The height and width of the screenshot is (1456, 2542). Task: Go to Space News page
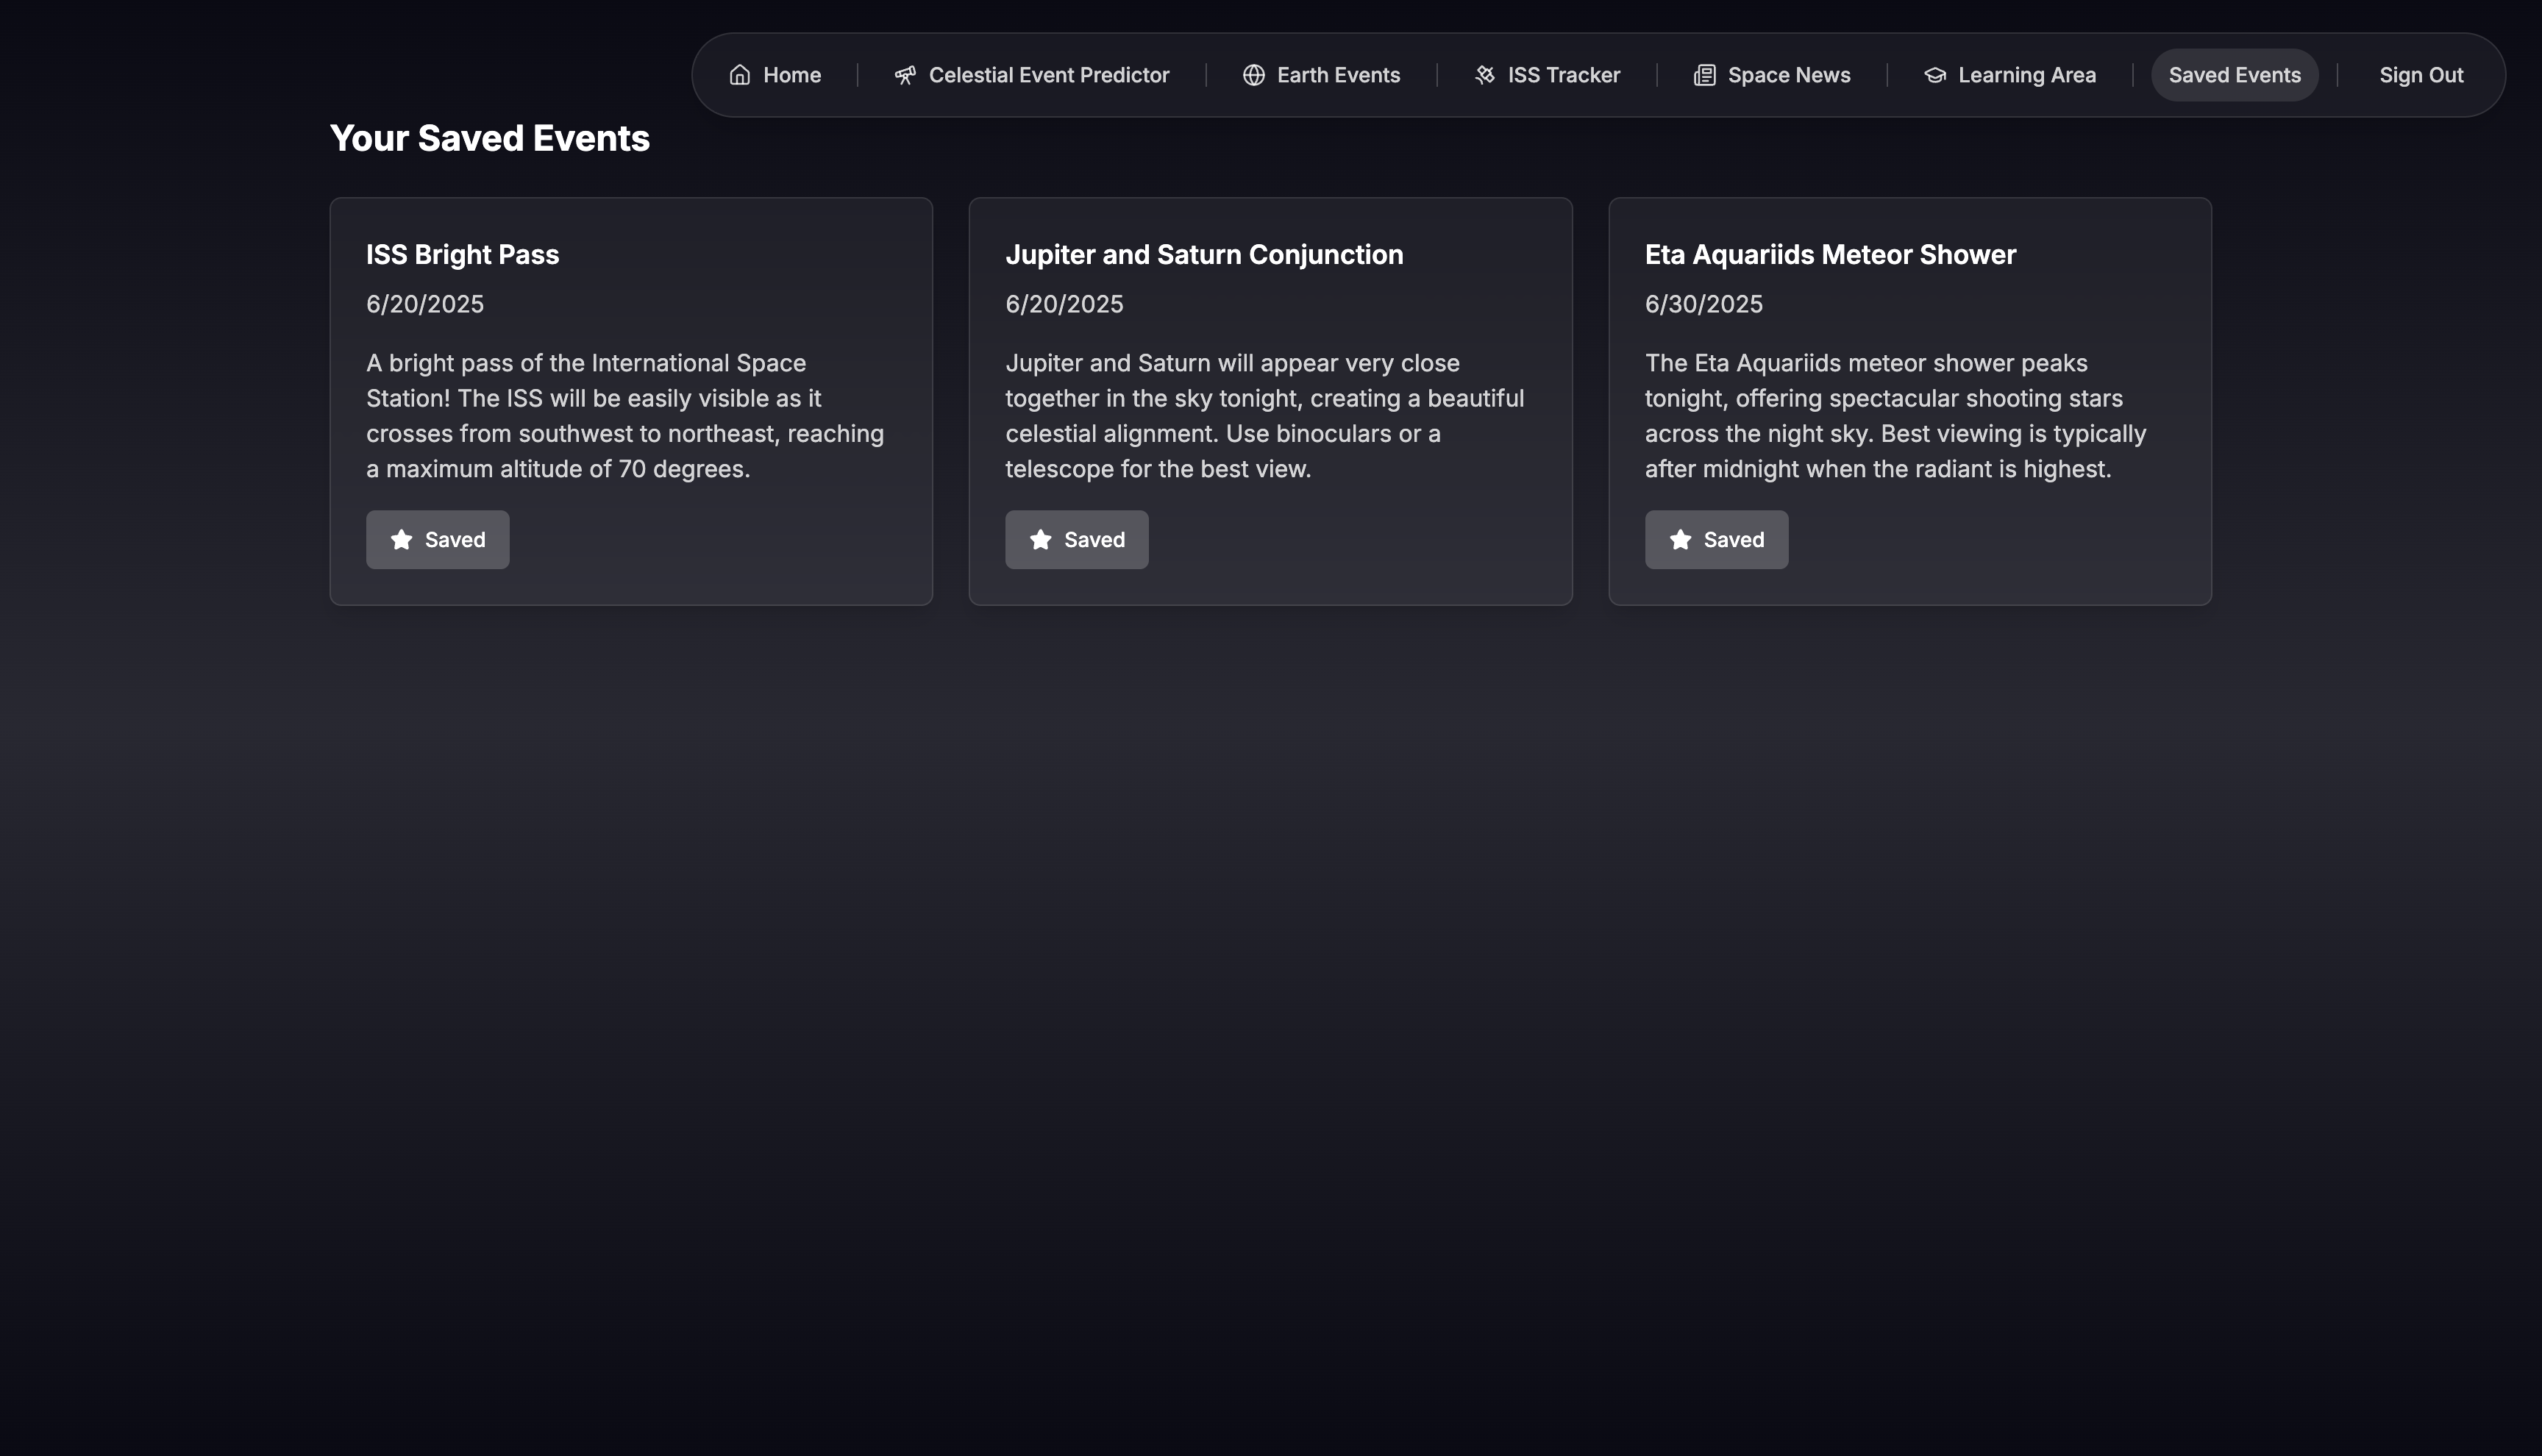tap(1788, 75)
